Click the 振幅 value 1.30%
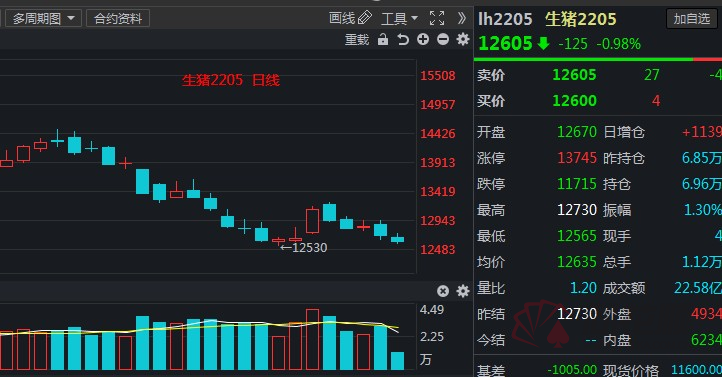The height and width of the screenshot is (377, 722). click(x=703, y=210)
